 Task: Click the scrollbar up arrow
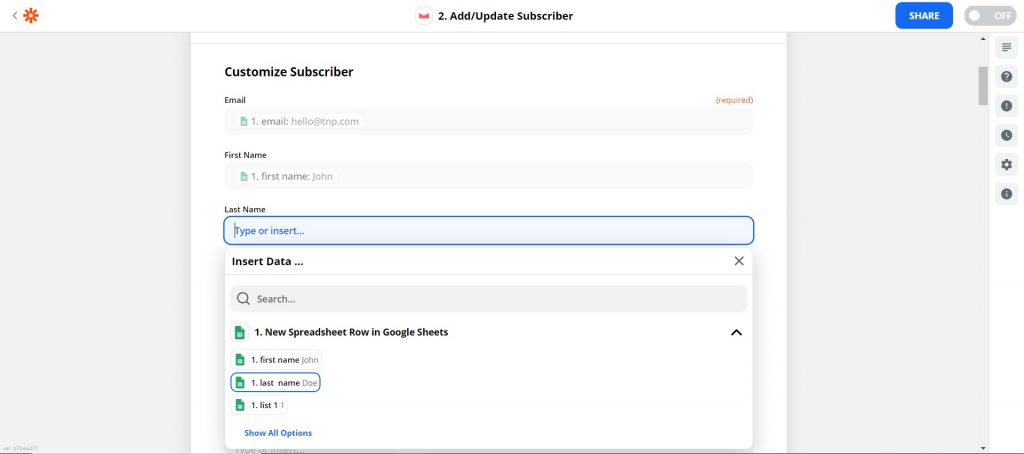coord(983,39)
